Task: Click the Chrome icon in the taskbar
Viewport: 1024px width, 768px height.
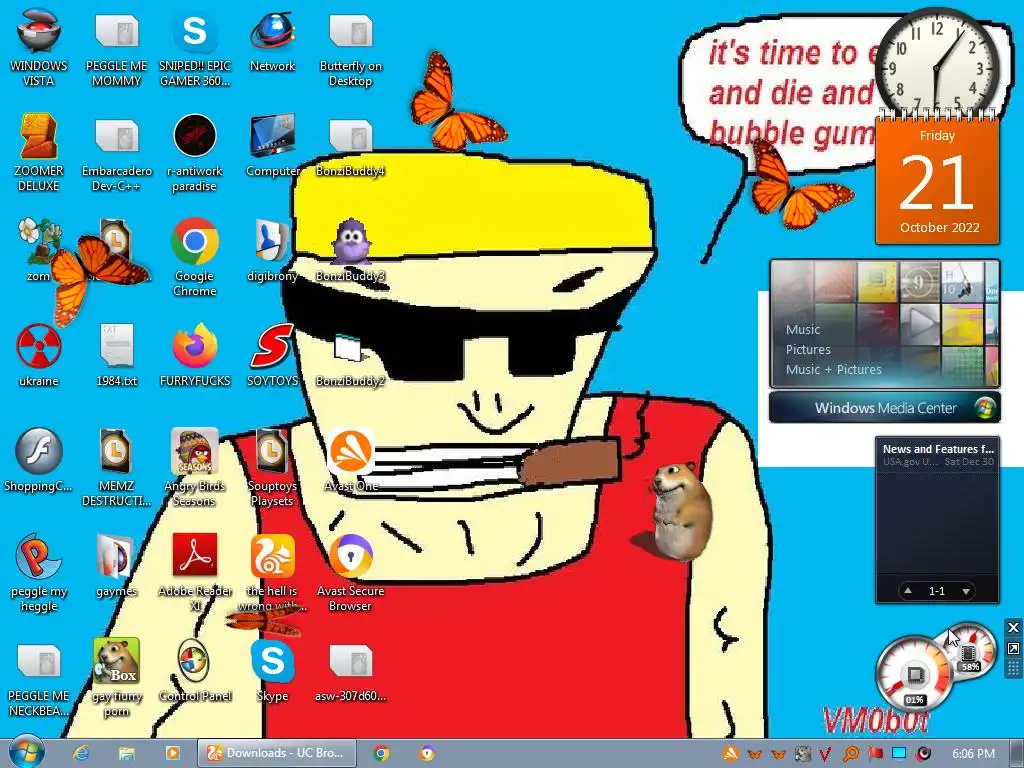Action: [x=381, y=753]
